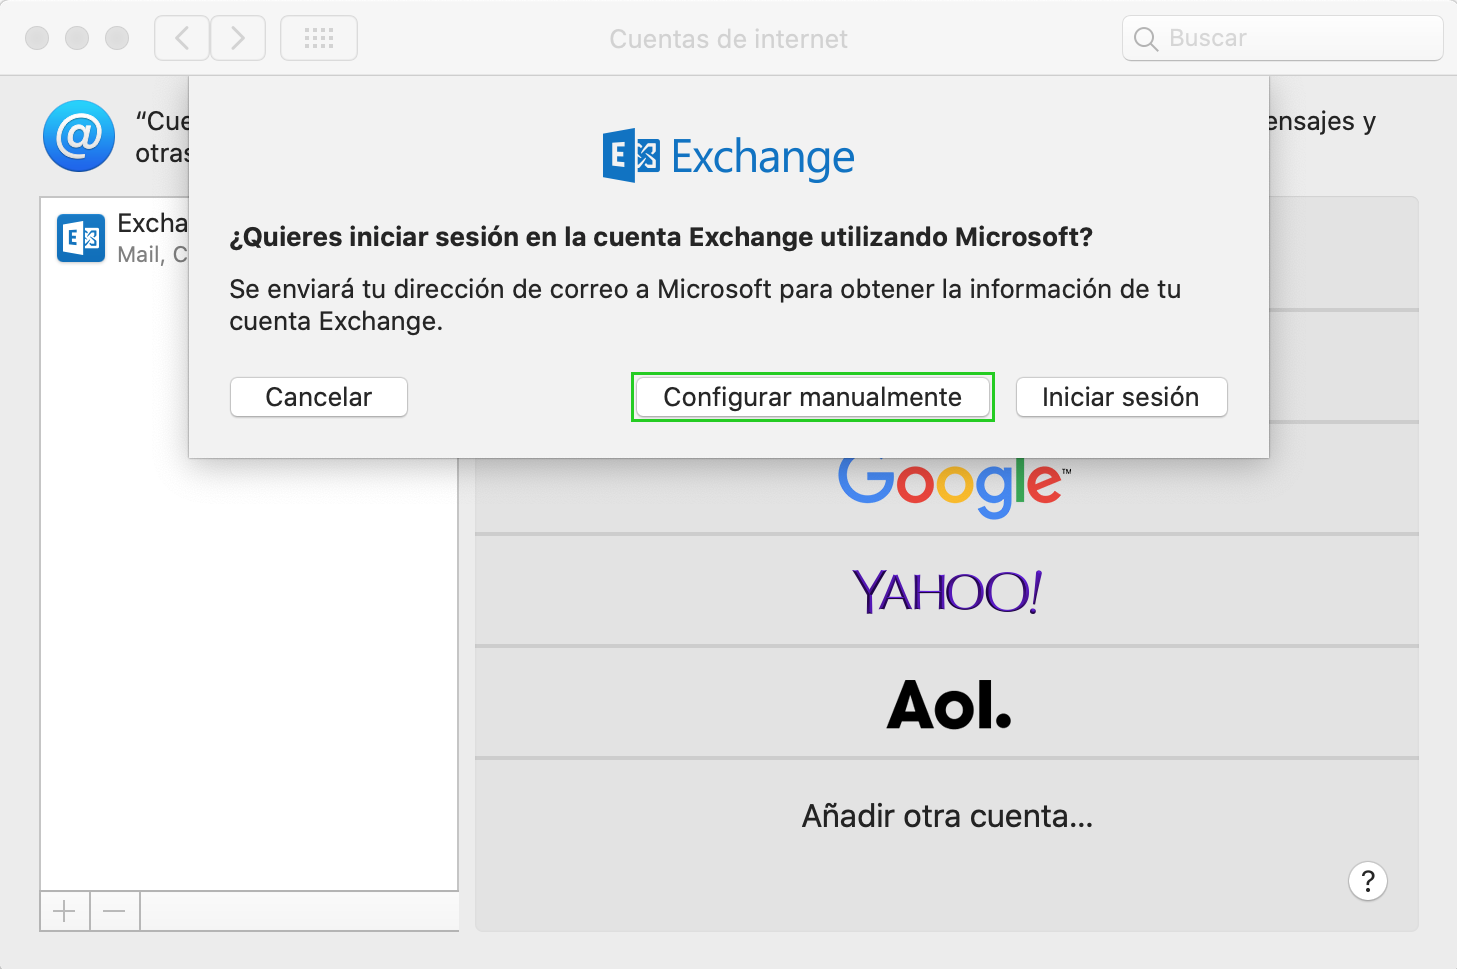Choose the Google account provider

coord(947,483)
